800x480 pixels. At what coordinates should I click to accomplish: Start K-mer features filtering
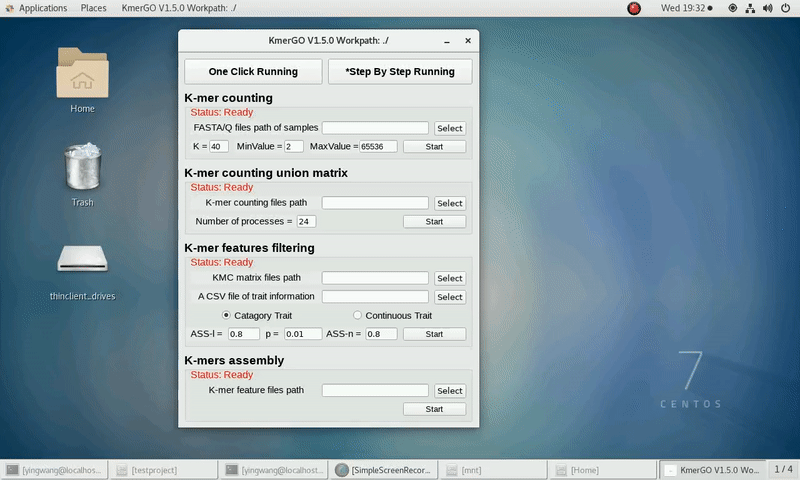point(434,334)
